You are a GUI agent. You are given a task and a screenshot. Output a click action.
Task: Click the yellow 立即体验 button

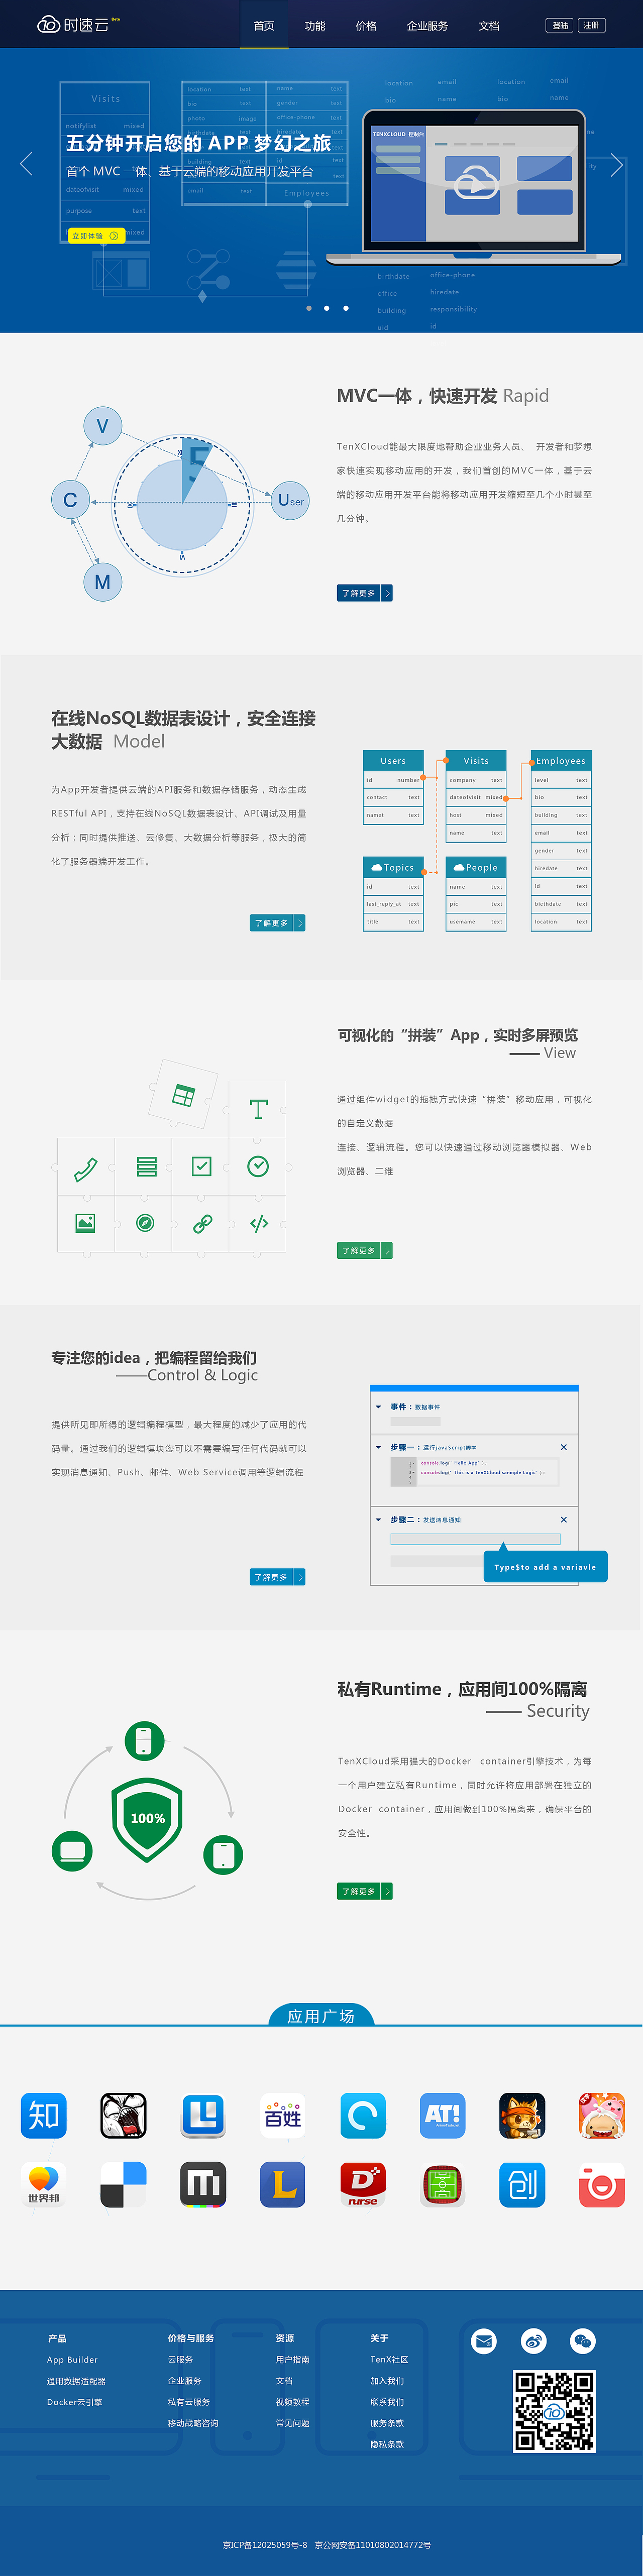[96, 236]
